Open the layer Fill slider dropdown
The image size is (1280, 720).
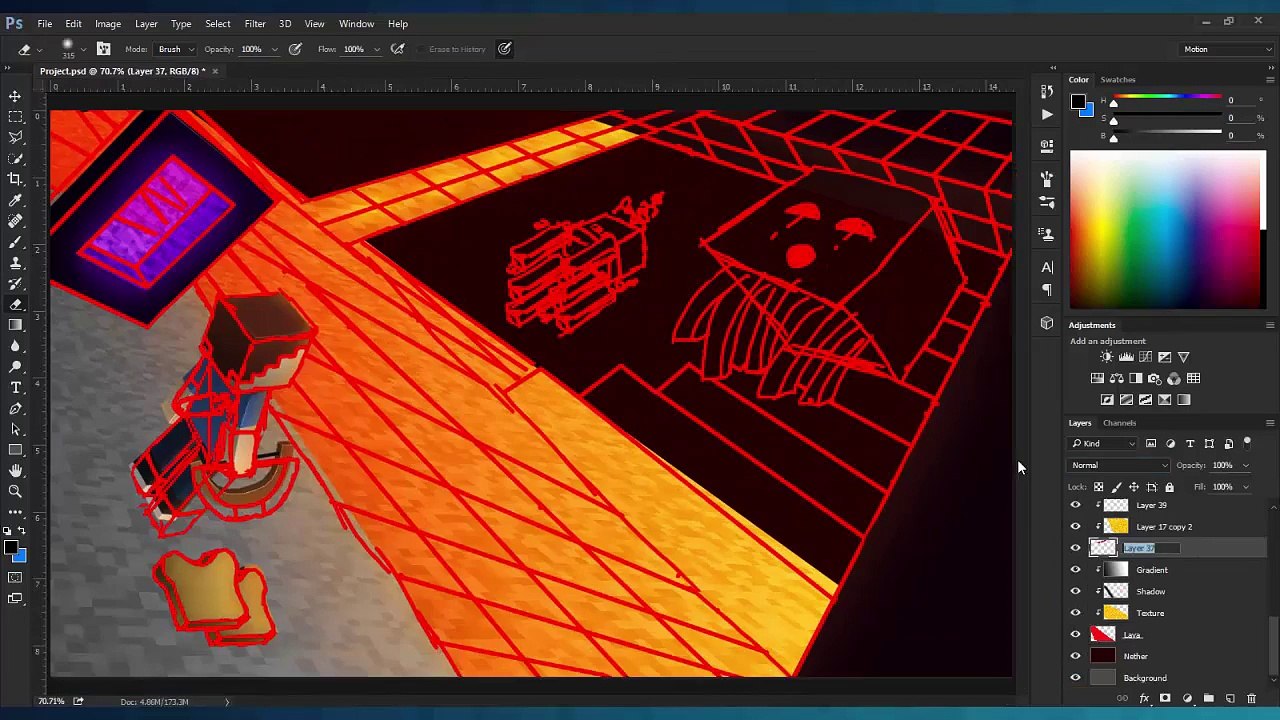pyautogui.click(x=1245, y=487)
